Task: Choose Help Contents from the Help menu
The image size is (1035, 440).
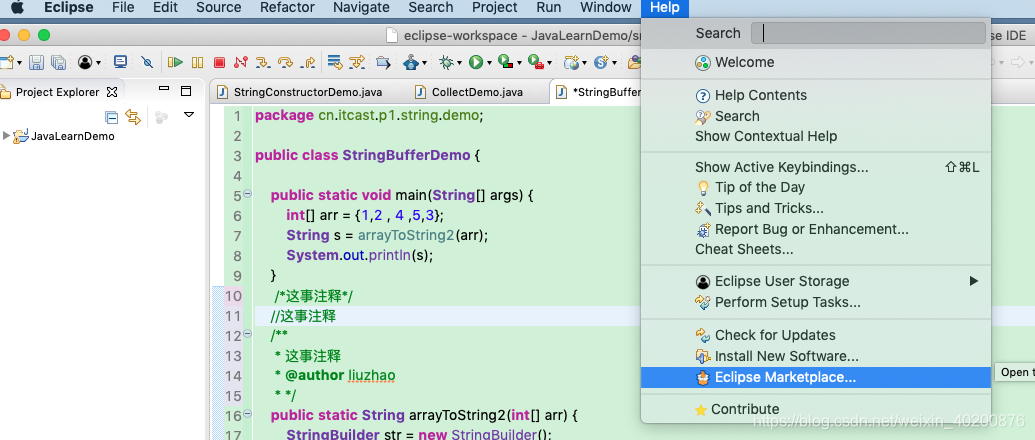Action: coord(816,96)
